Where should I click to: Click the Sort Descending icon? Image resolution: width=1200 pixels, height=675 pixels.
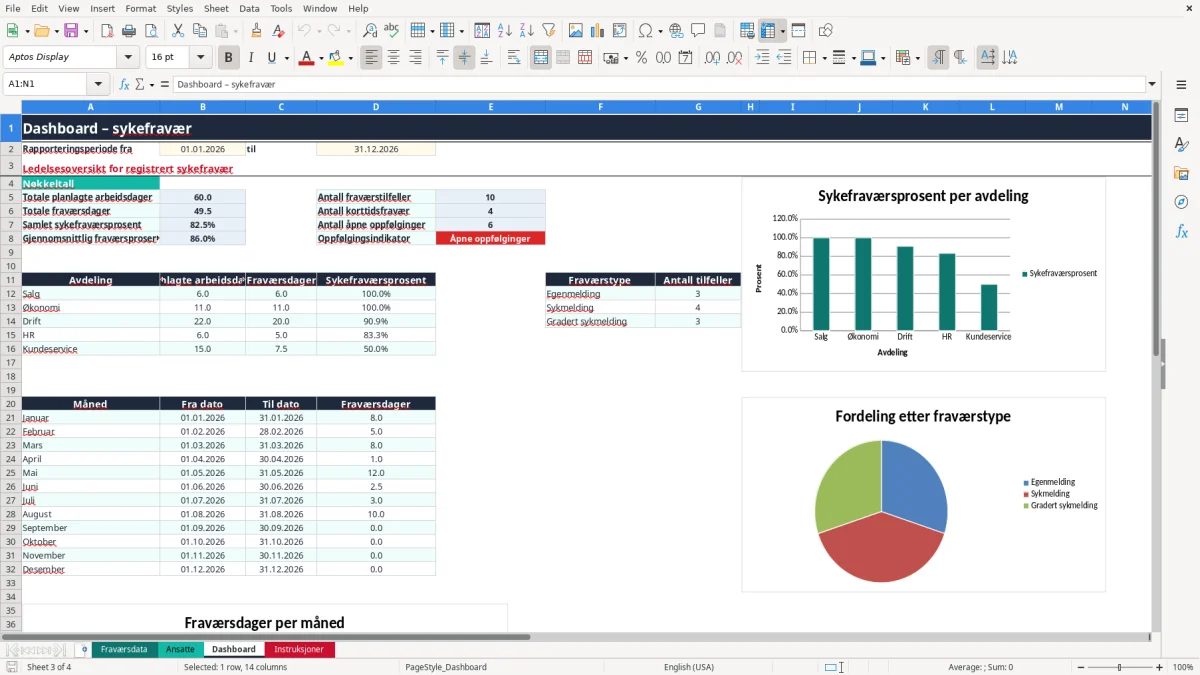click(526, 31)
